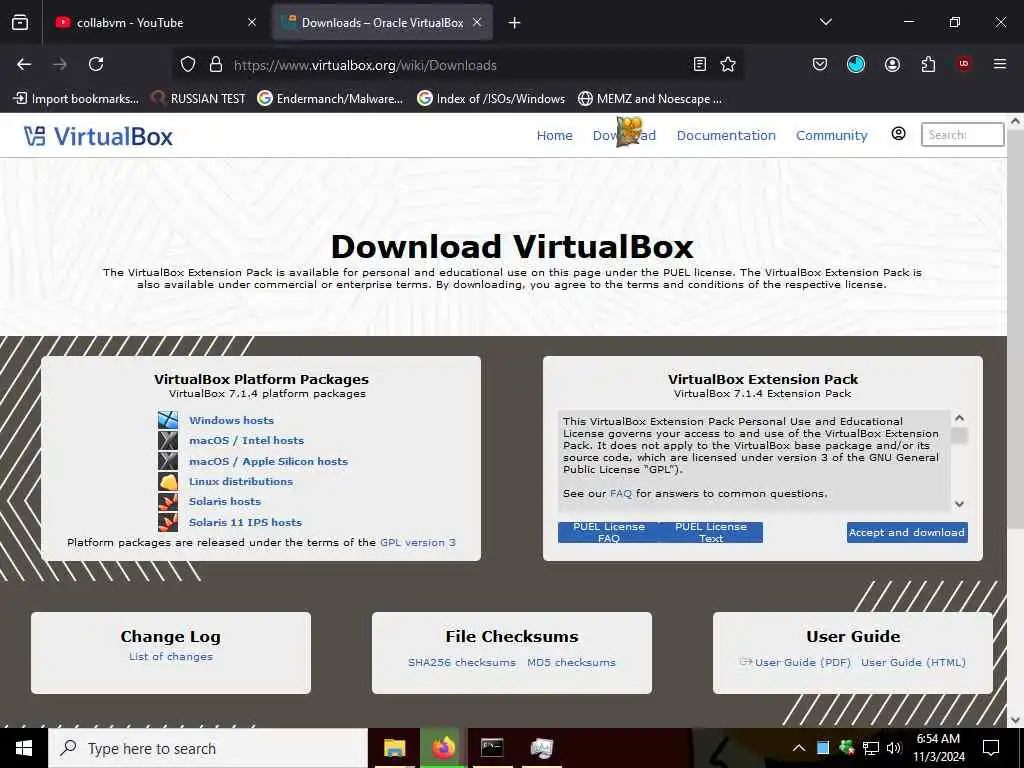Viewport: 1024px width, 768px height.
Task: Open the Firefox View icon
Action: pyautogui.click(x=20, y=22)
